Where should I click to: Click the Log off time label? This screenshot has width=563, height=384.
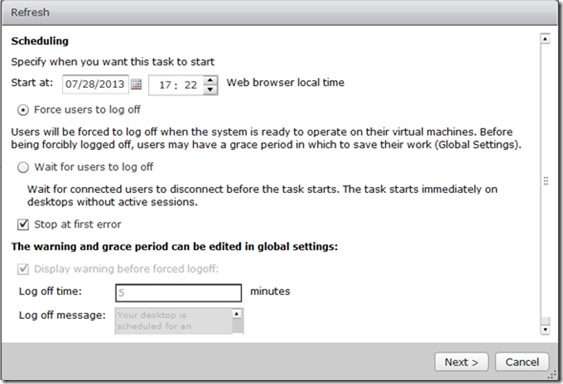pos(50,291)
